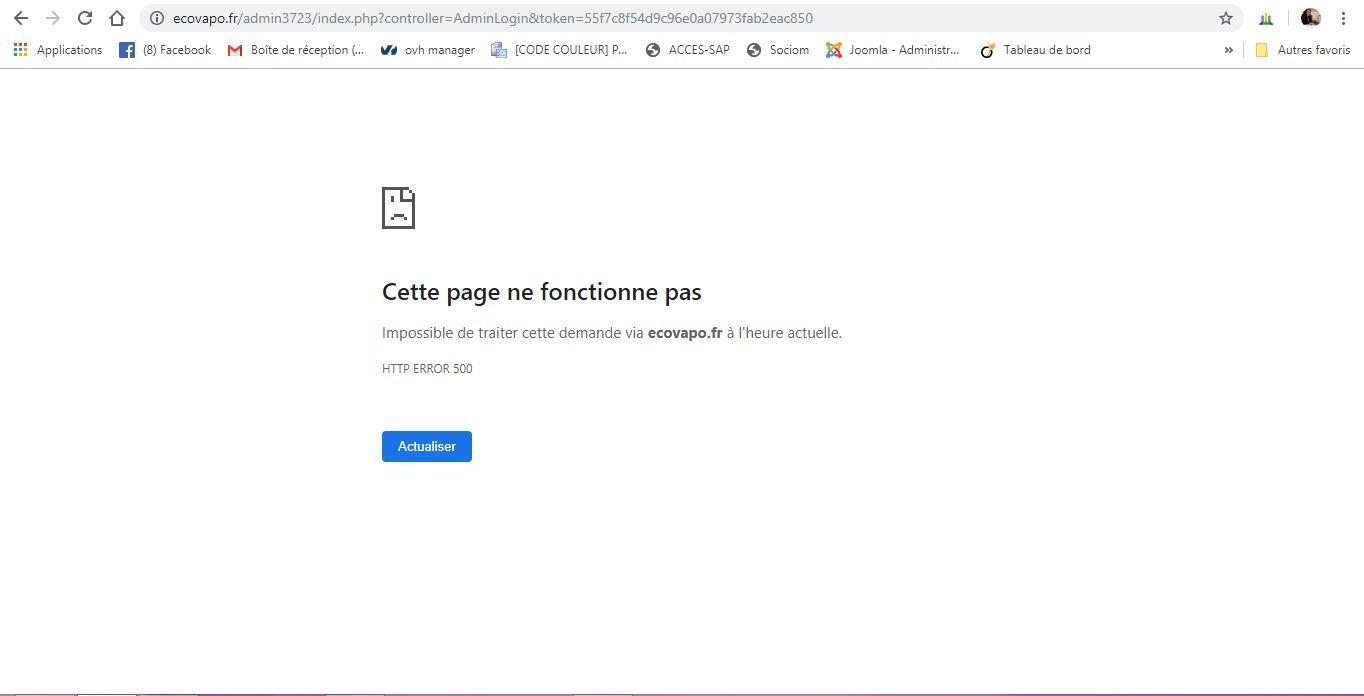Bookmark this page with the star icon
This screenshot has height=696, width=1364.
1226,18
